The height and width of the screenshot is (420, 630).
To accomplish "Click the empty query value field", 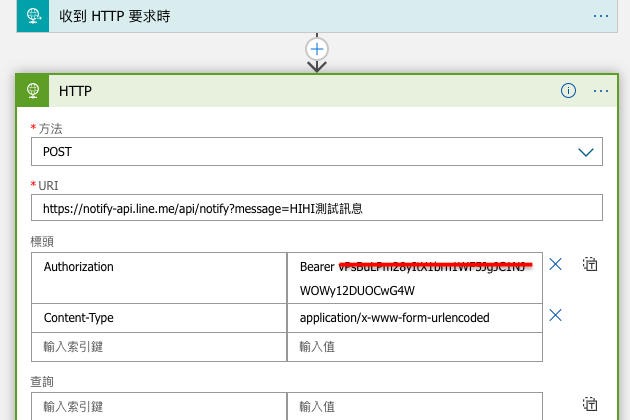I will coord(415,406).
